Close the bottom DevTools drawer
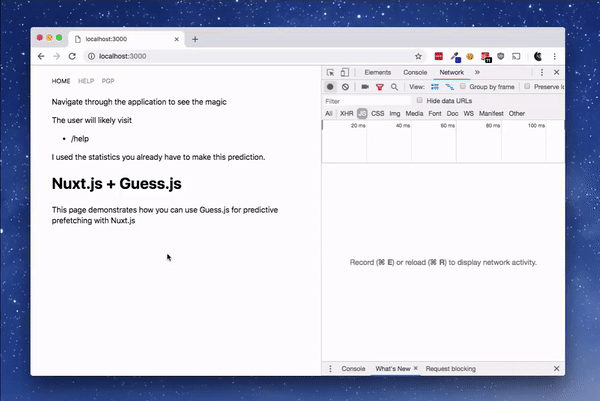600x401 pixels. click(x=556, y=368)
